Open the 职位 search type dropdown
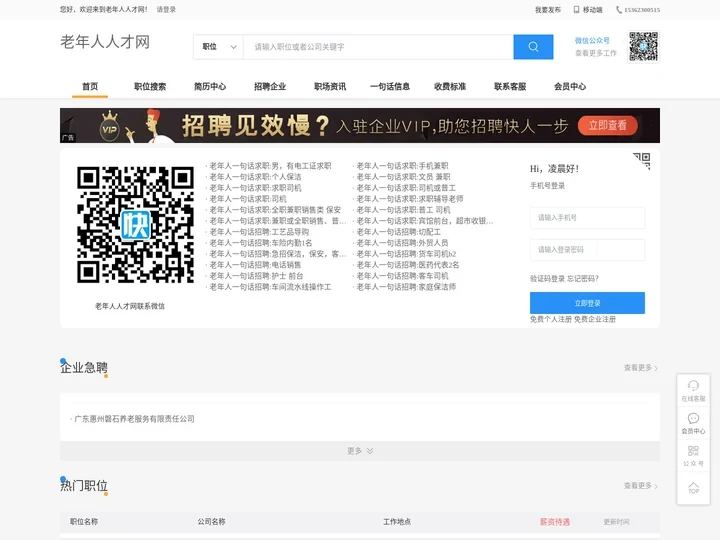720x540 pixels. [219, 46]
